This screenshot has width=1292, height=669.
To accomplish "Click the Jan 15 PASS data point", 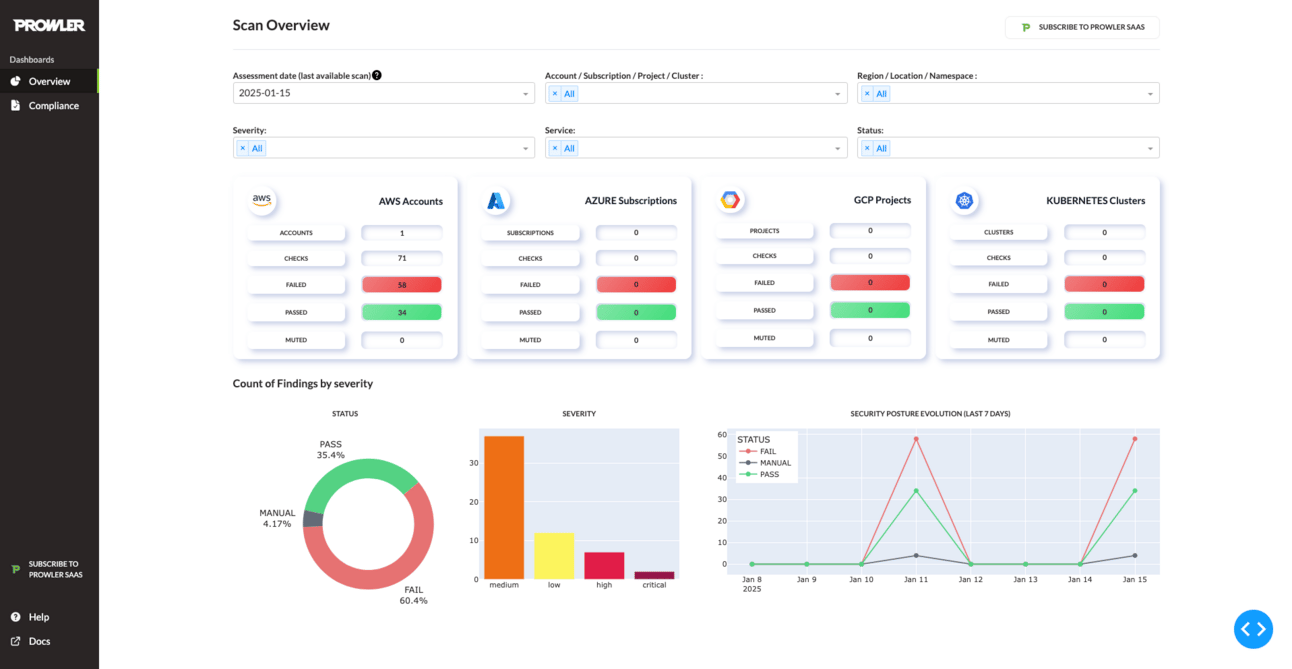I will 1134,491.
